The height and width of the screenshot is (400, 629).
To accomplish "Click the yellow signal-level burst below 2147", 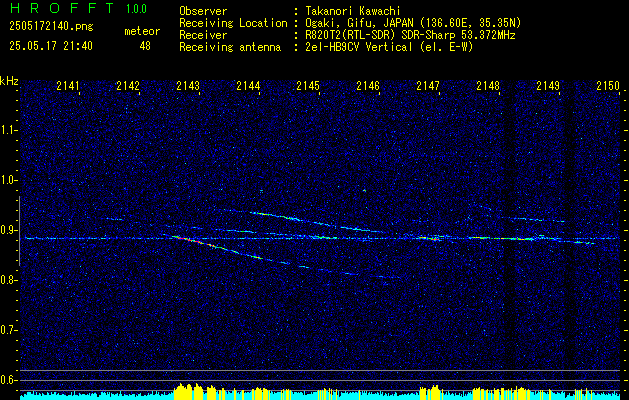I will pyautogui.click(x=430, y=392).
